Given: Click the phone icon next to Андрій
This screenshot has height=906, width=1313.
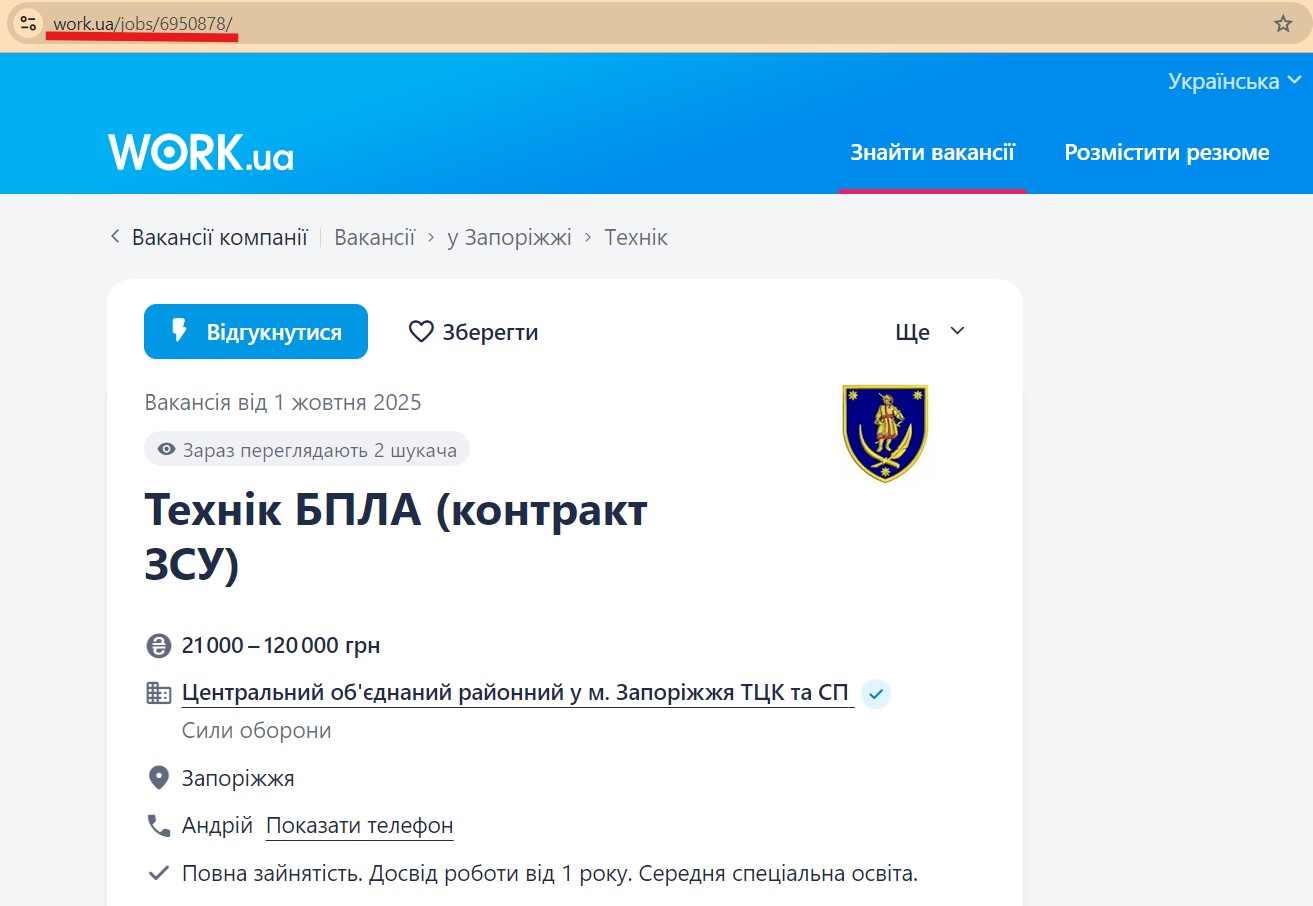Looking at the screenshot, I should pyautogui.click(x=158, y=826).
